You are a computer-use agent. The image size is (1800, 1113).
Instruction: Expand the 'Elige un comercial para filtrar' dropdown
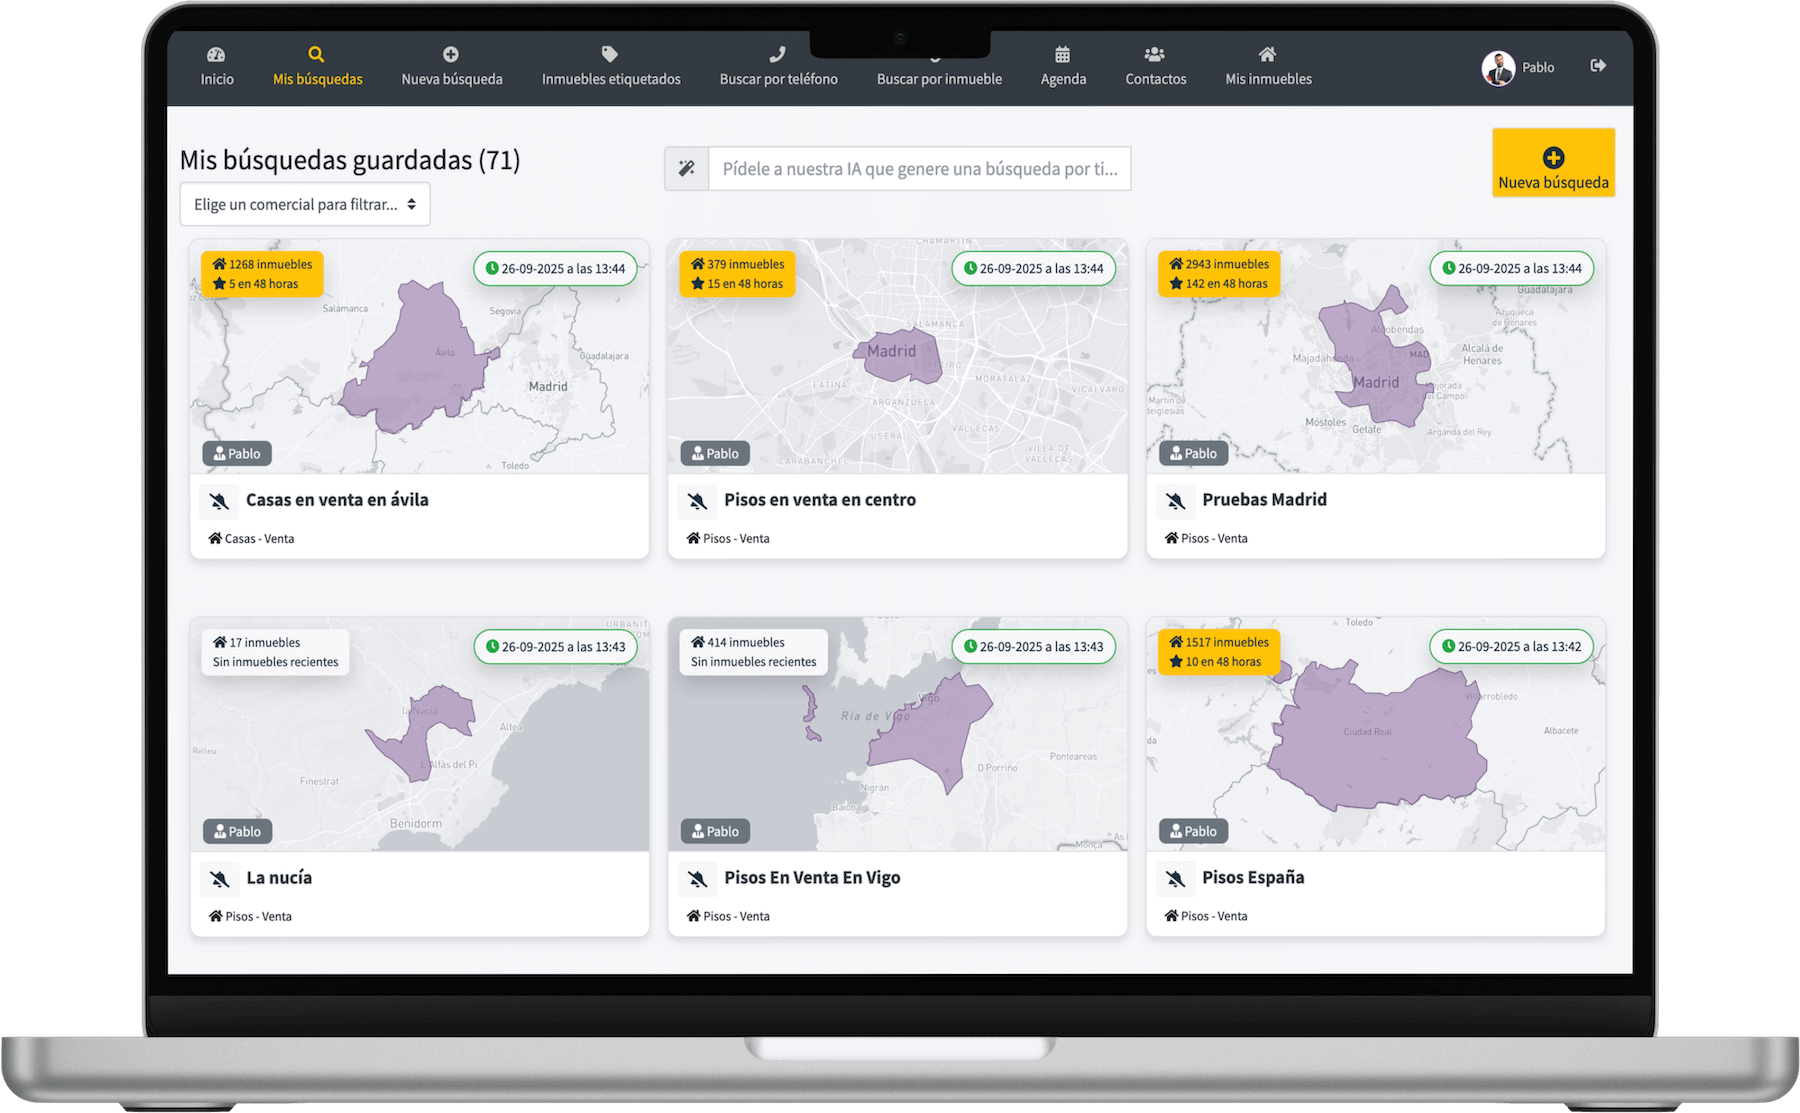pos(305,204)
